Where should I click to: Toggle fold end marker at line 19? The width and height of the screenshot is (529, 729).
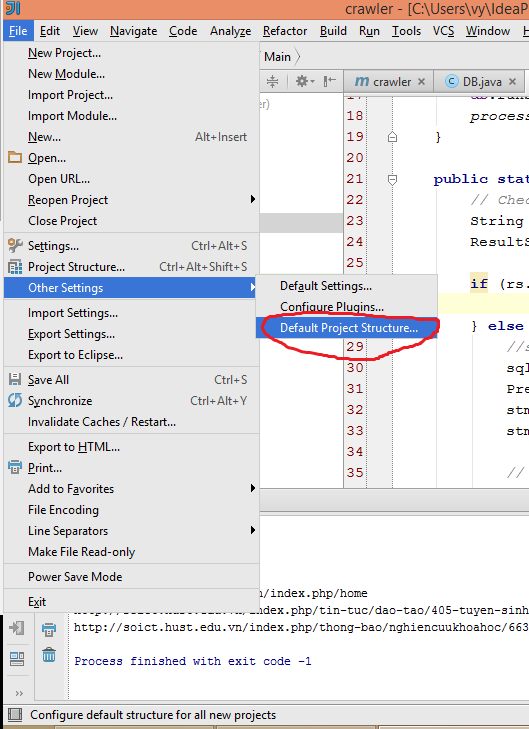[392, 137]
